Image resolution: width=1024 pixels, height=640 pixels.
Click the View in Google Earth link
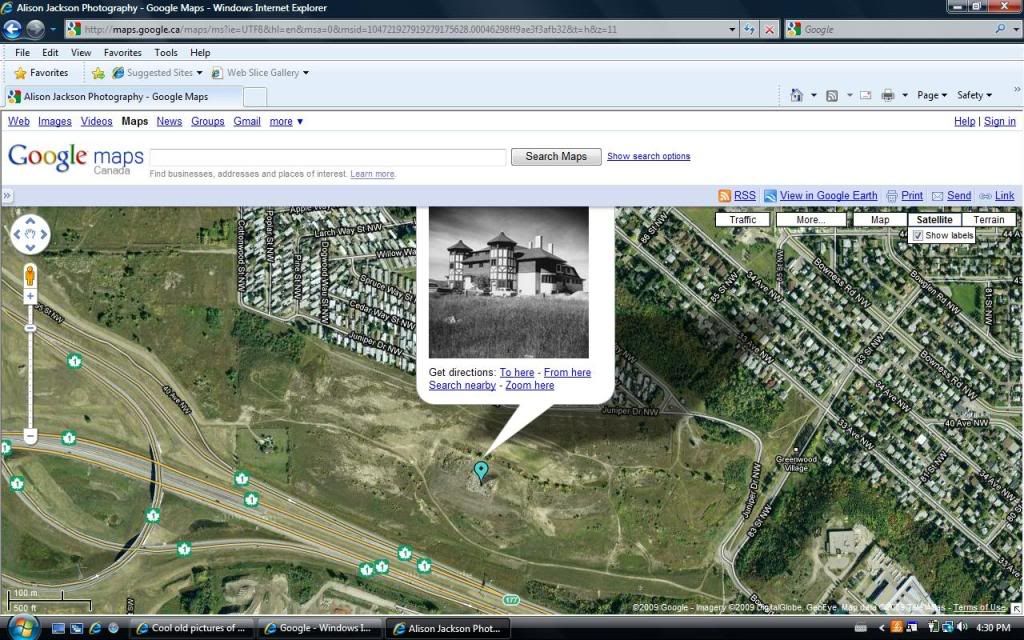[828, 195]
